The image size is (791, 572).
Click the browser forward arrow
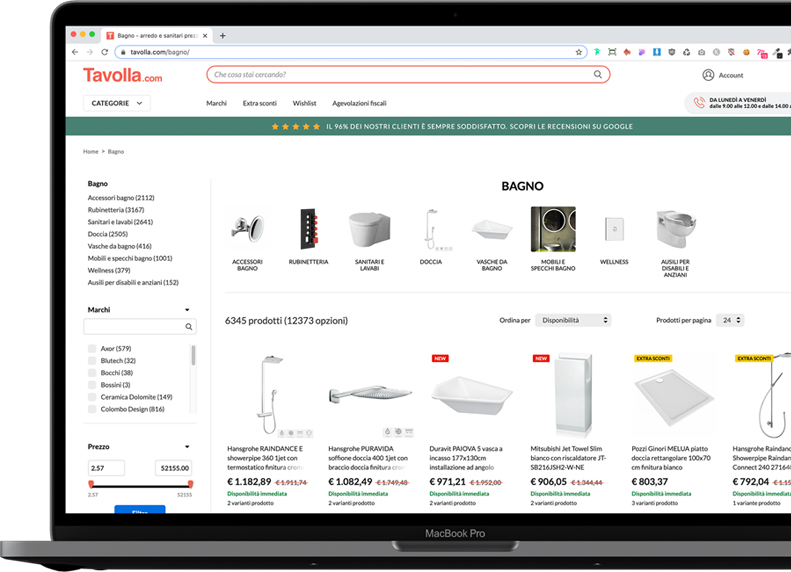[90, 52]
